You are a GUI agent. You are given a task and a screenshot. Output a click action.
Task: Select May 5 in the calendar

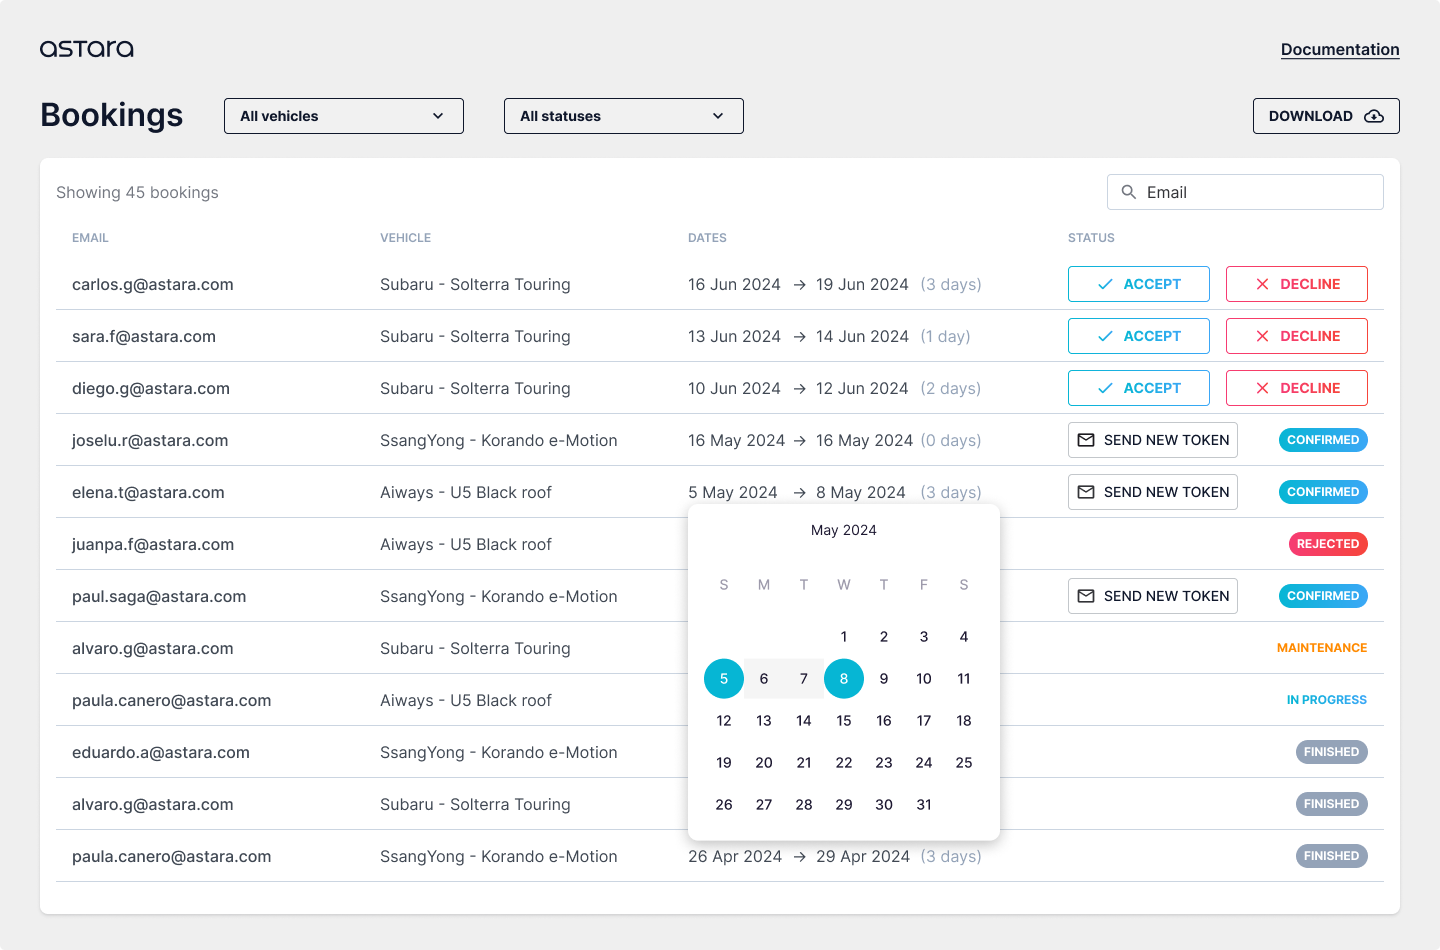pos(724,678)
